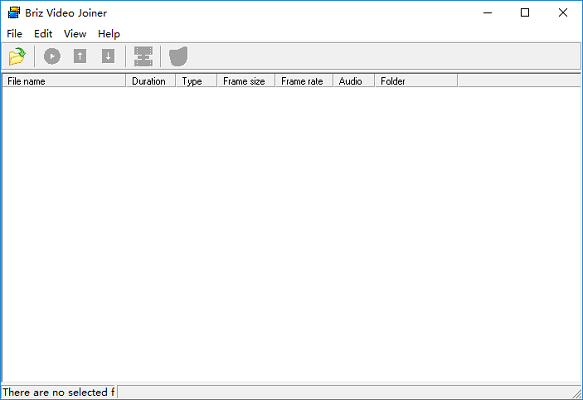Click the Frame size column header

click(246, 81)
